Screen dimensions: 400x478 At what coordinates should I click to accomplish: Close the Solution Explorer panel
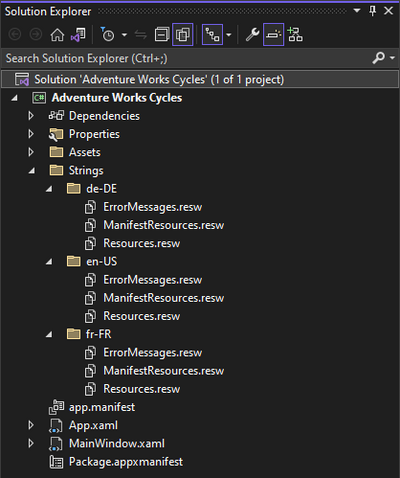[x=388, y=11]
